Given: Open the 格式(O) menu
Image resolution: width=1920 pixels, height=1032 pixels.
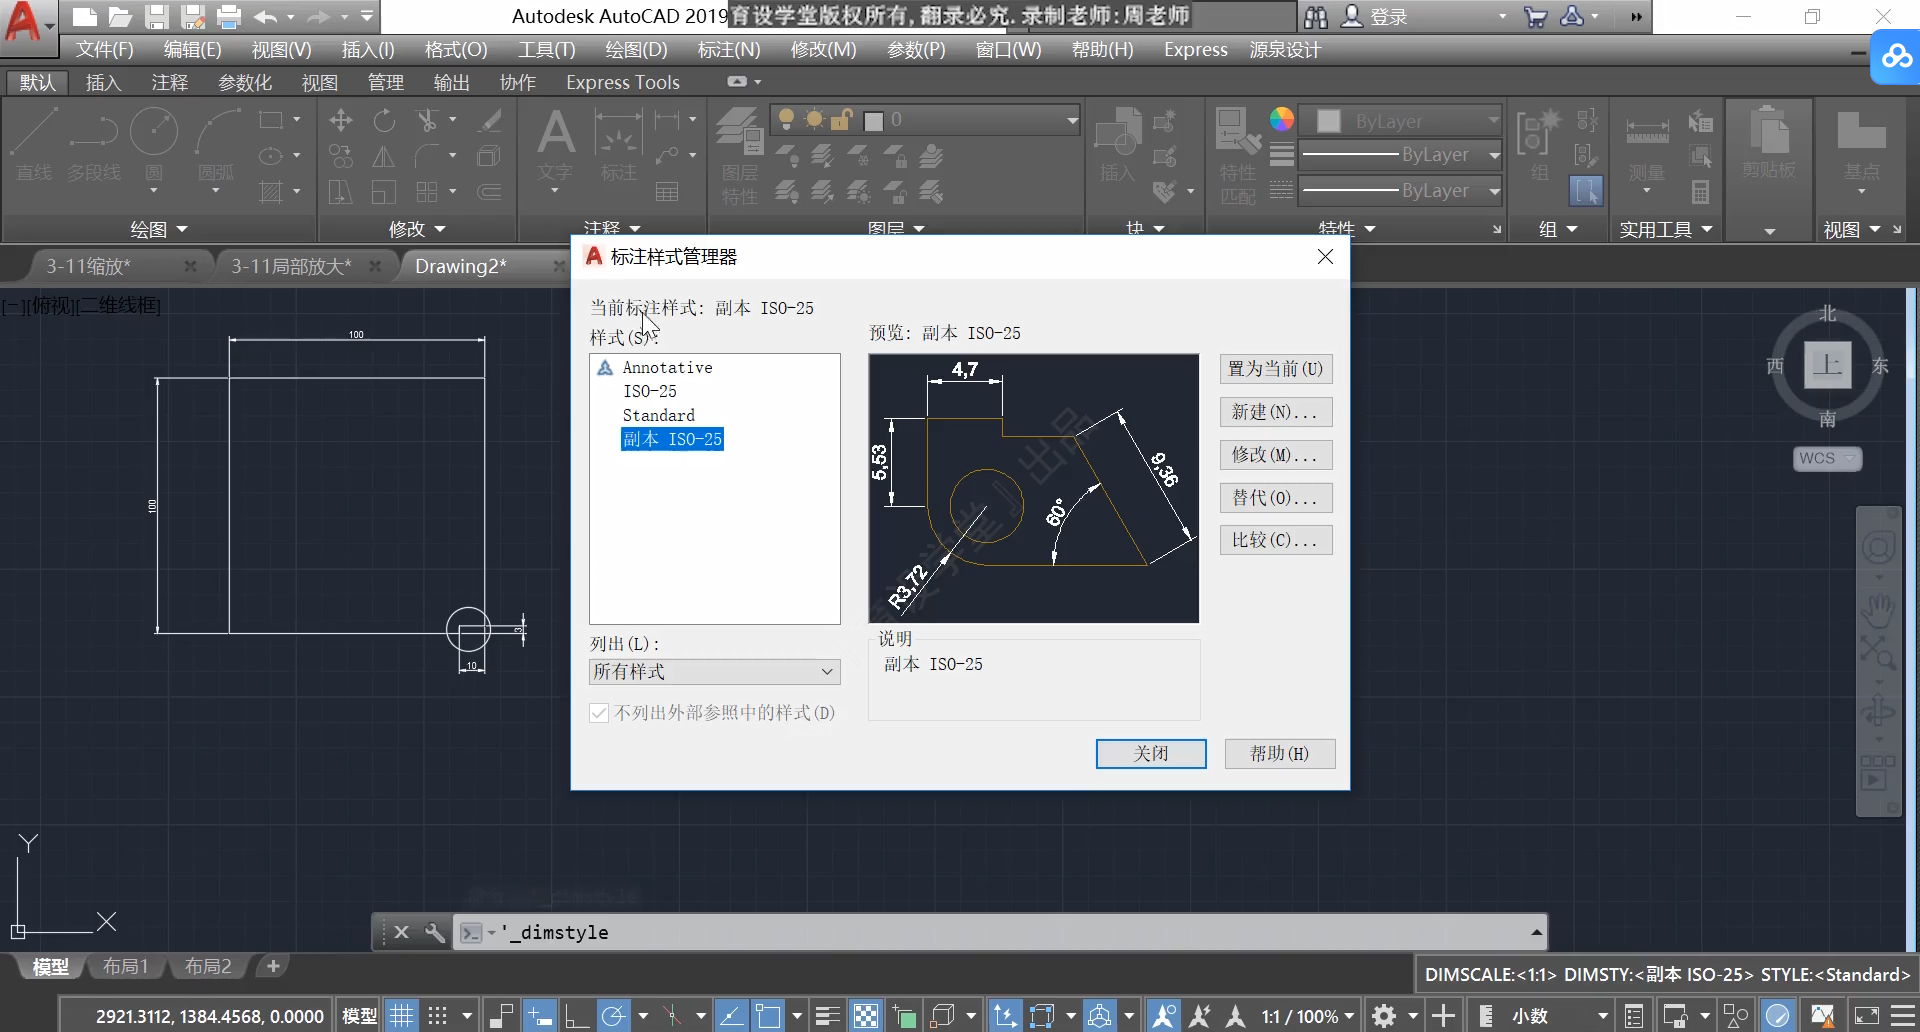Looking at the screenshot, I should pyautogui.click(x=456, y=49).
